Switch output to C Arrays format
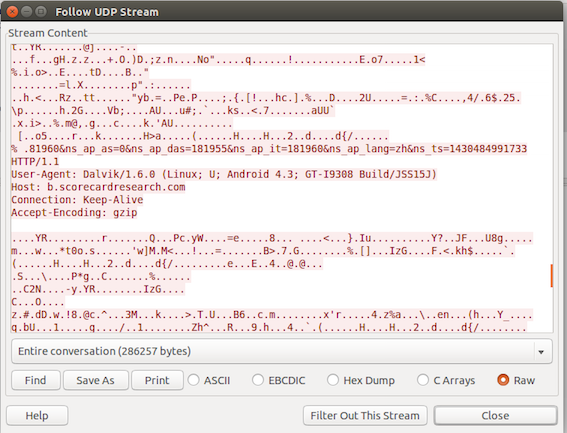Screen dimensions: 567x433 446,380
